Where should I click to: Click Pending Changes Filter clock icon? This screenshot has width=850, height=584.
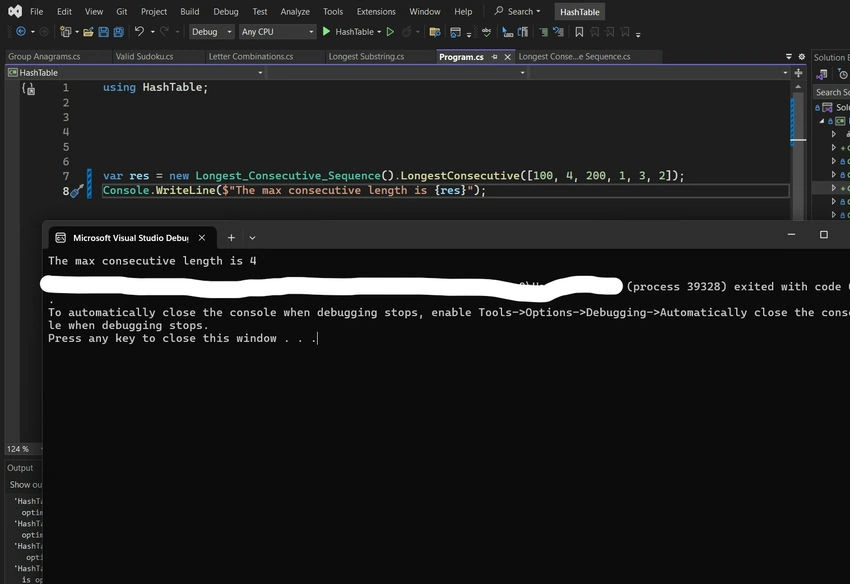pyautogui.click(x=843, y=74)
